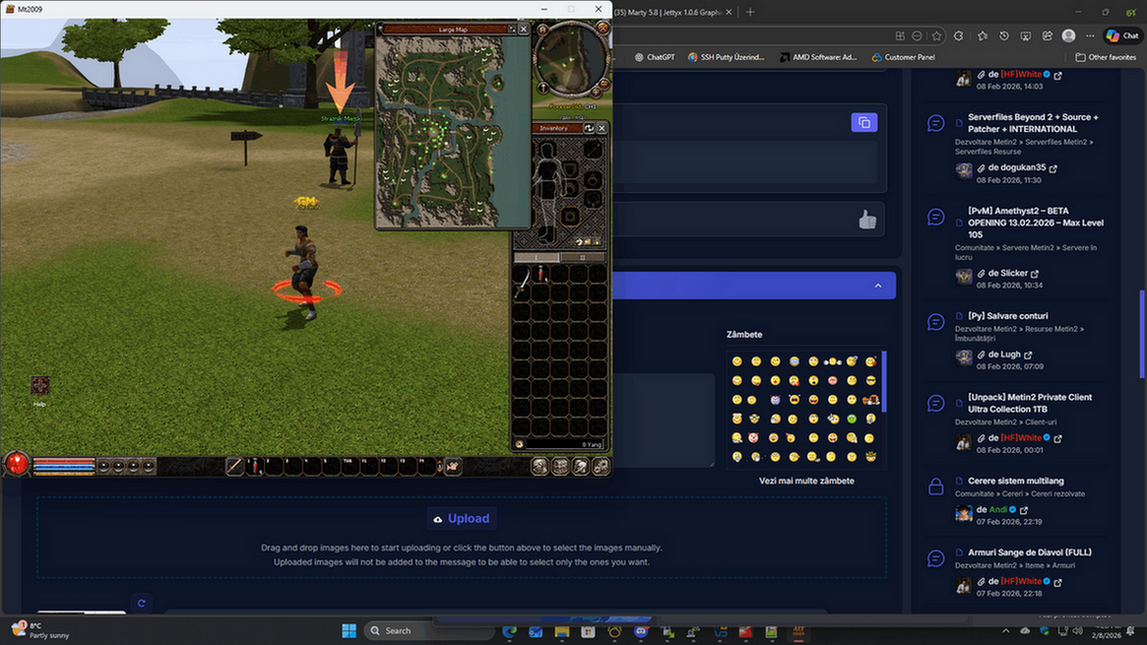Switch to inventory page I
The image size is (1147, 645).
537,257
